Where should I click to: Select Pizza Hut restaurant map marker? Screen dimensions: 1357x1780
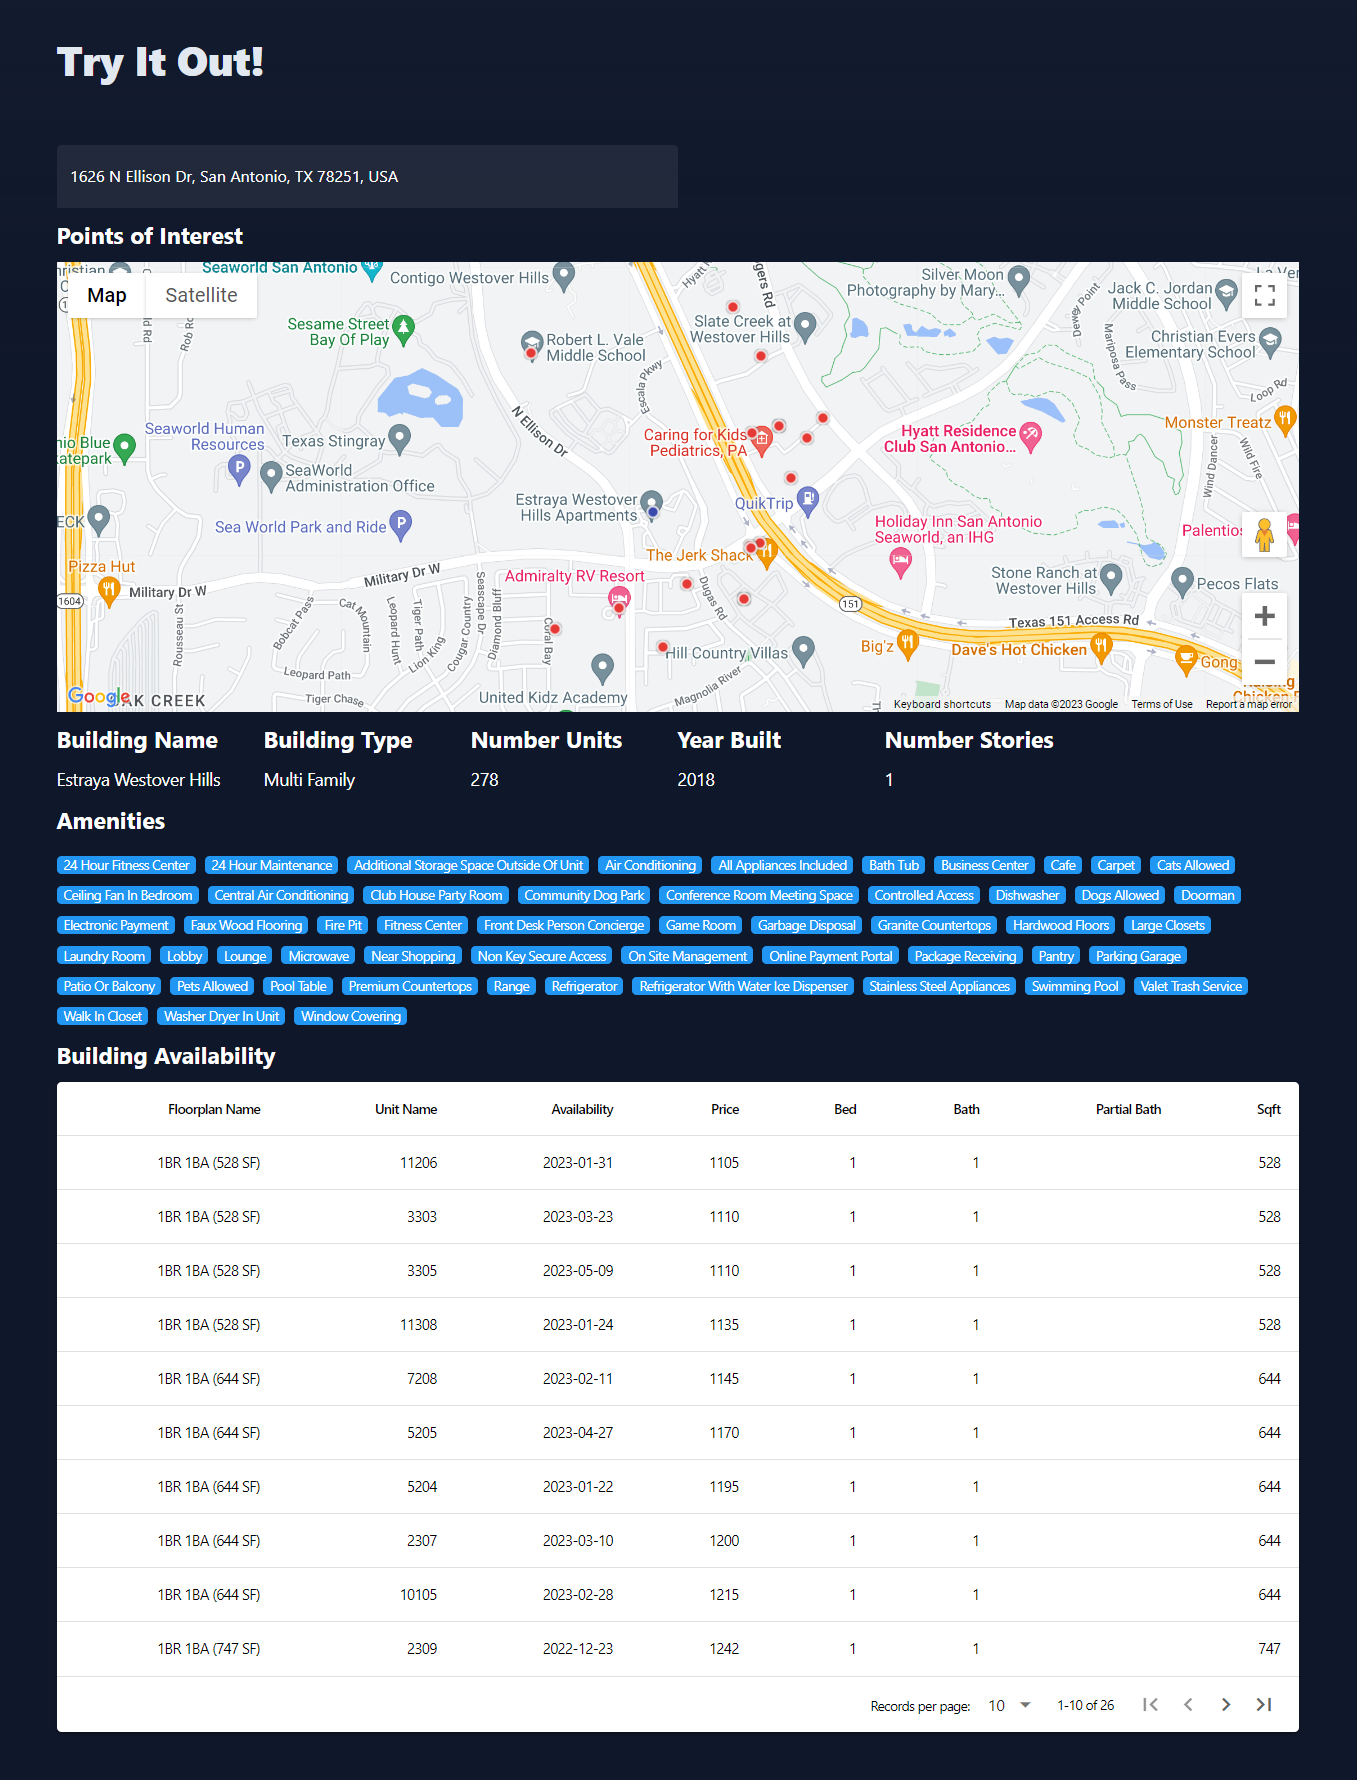tap(109, 591)
